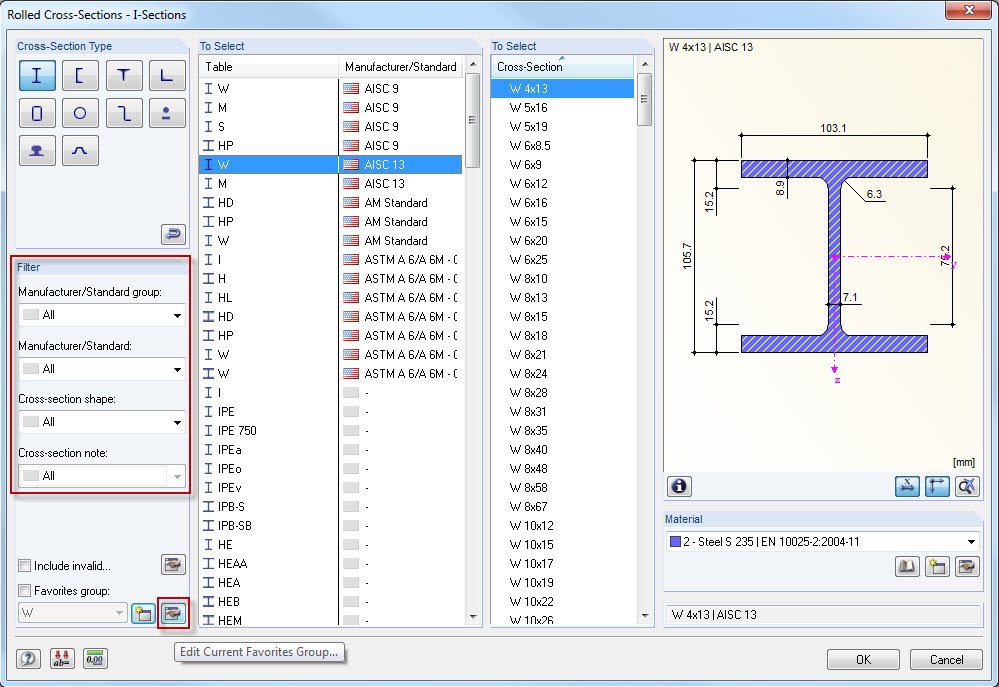Select the IPB-SB table row
Screen dimensions: 999x687
(331, 526)
